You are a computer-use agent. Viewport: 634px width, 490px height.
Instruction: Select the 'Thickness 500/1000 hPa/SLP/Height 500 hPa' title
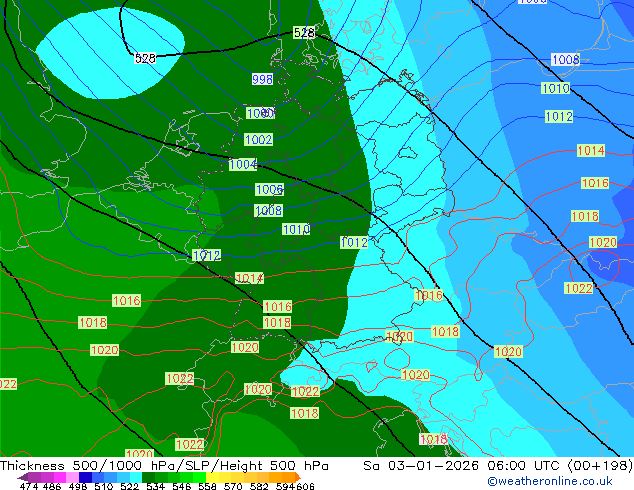164,466
